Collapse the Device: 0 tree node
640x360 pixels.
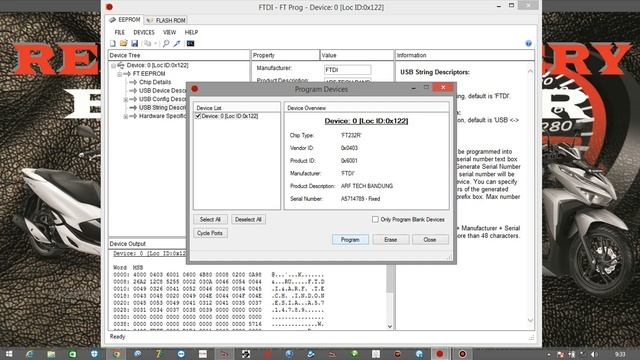[113, 65]
